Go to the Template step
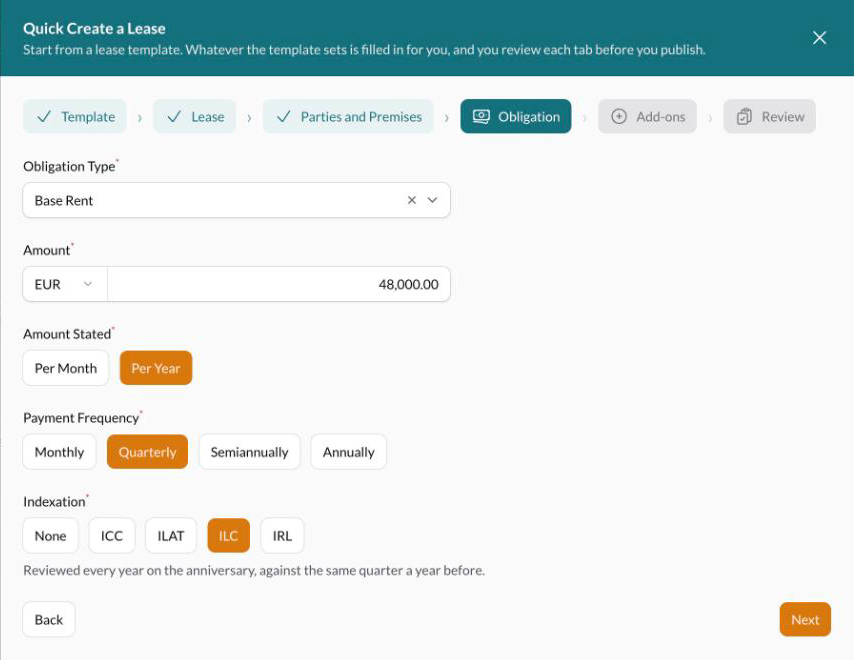 [75, 117]
